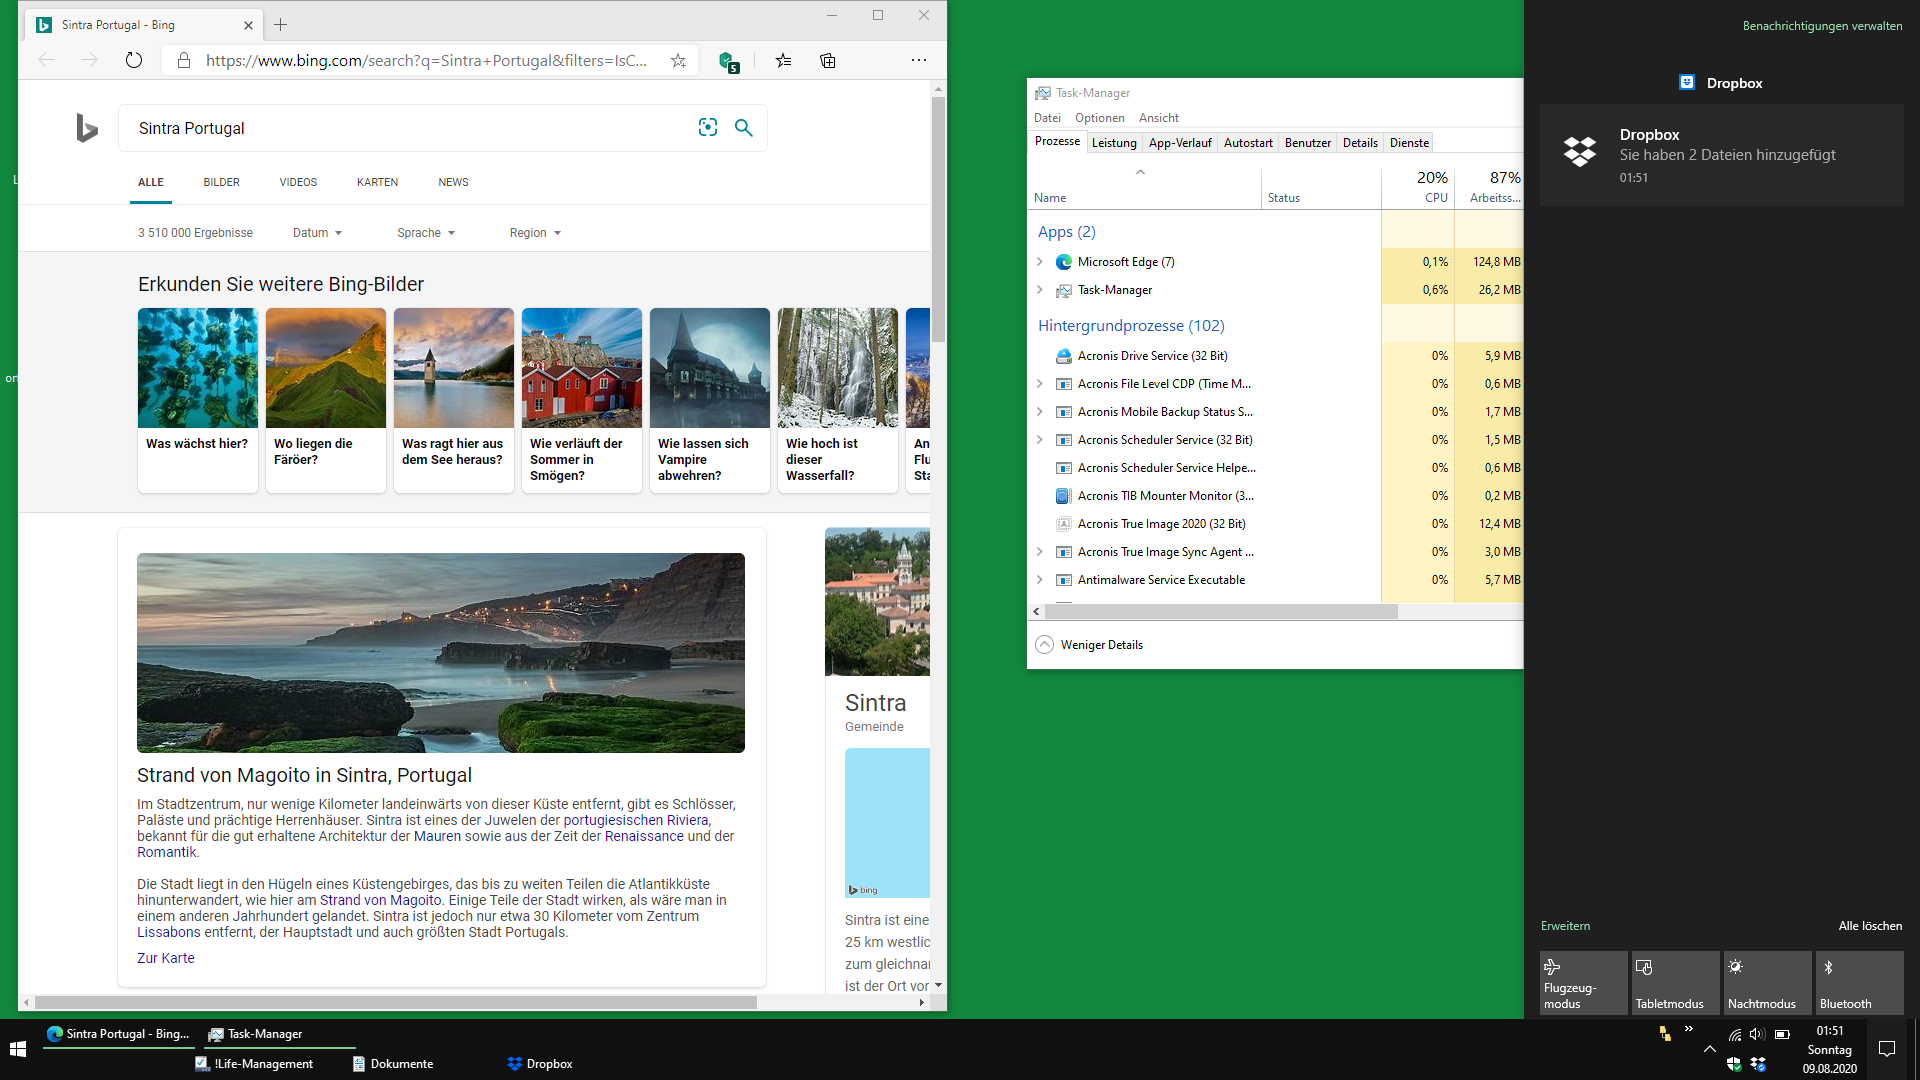Add page to favorites with the star icon
1920x1080 pixels.
pyautogui.click(x=678, y=60)
